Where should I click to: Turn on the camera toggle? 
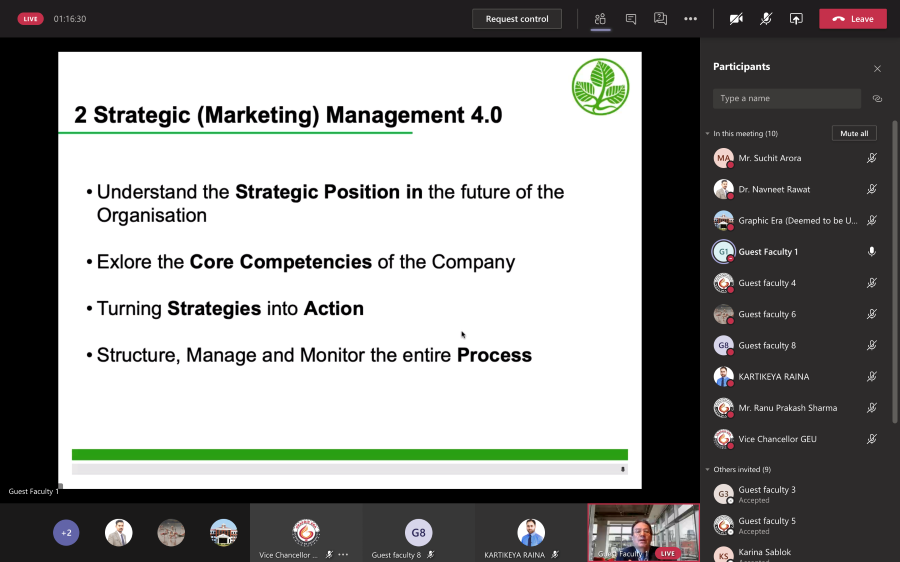[x=736, y=19]
